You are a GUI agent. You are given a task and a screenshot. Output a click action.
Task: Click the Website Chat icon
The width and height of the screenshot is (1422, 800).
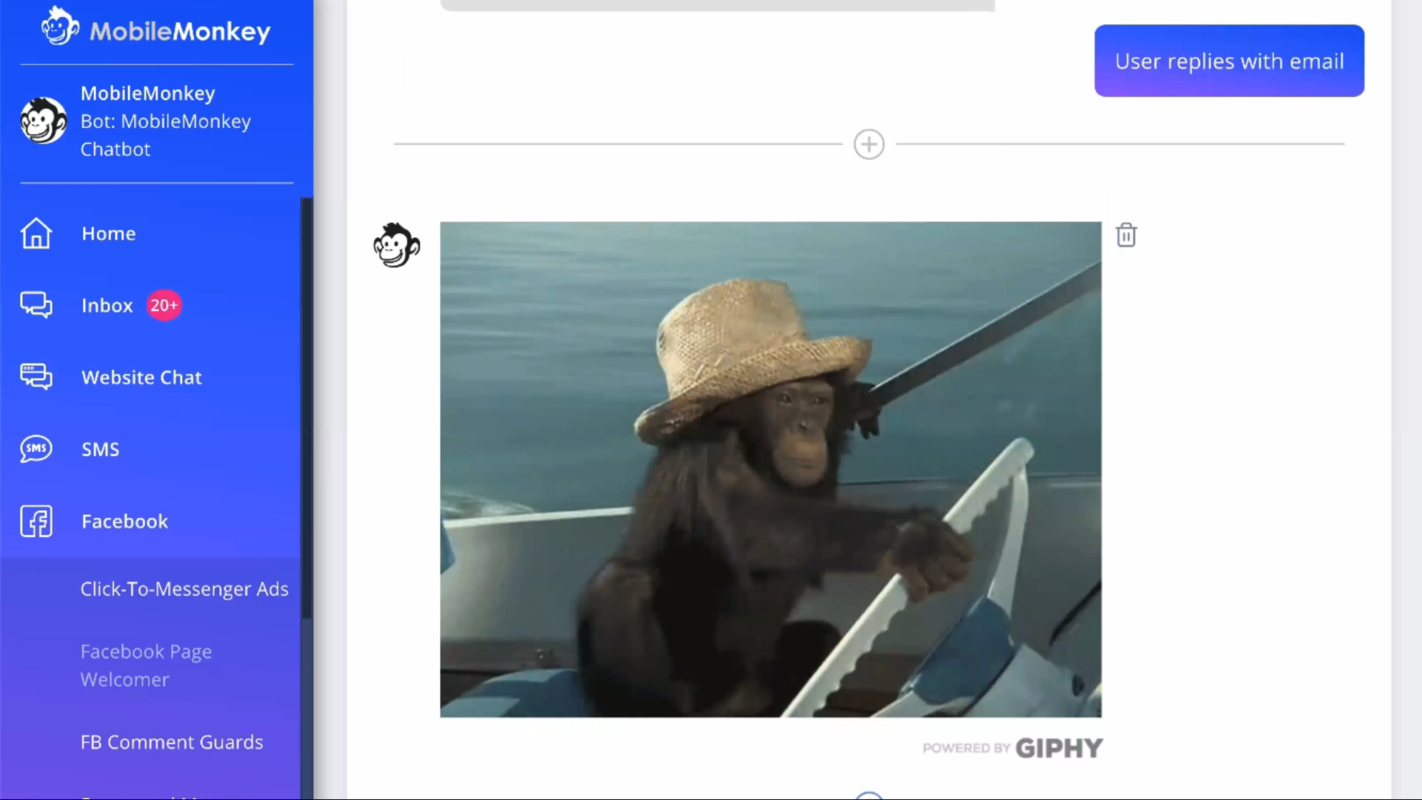tap(36, 377)
